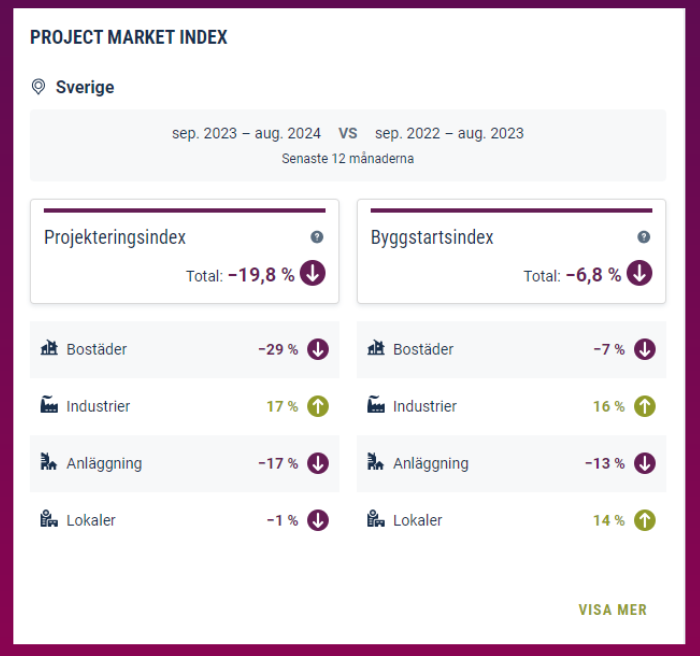Viewport: 700px width, 656px height.
Task: Click the down arrow next to −29 %
Action: point(318,349)
